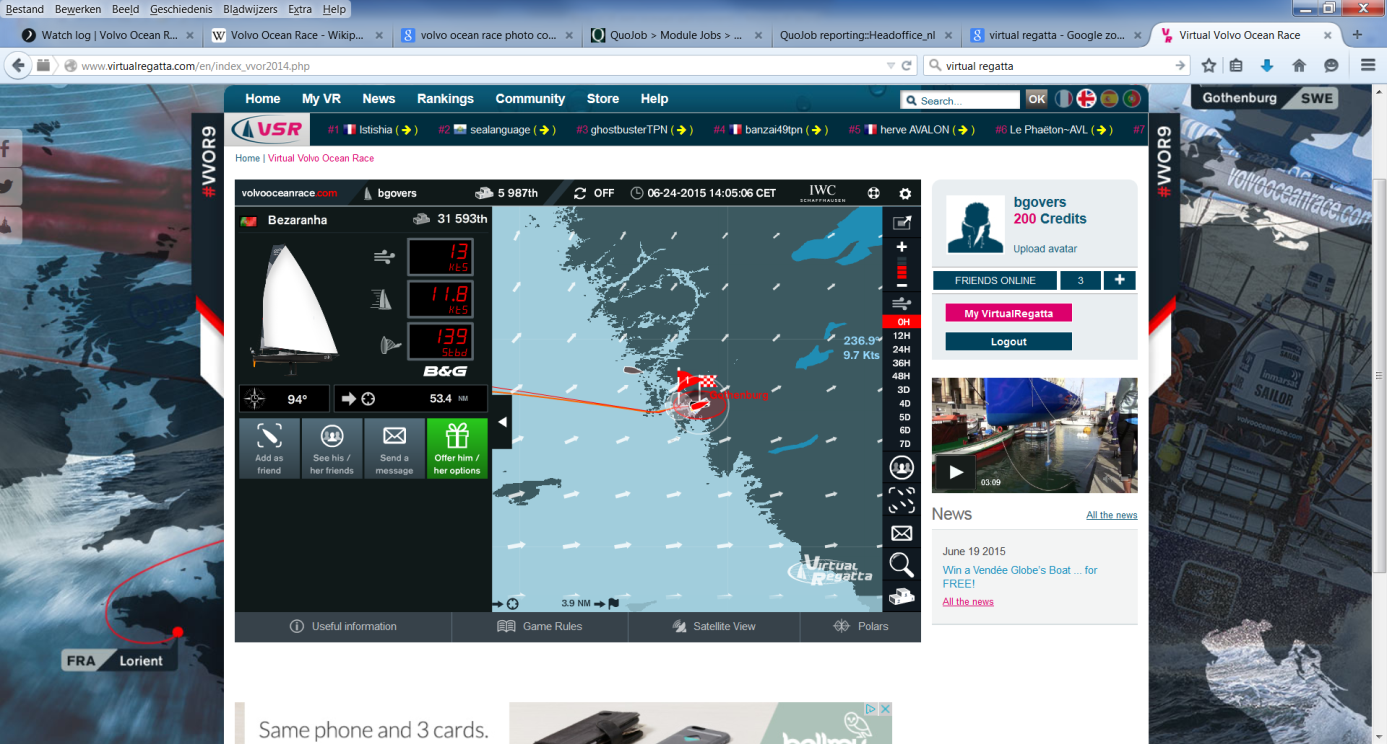Open friends view on map toolbar
This screenshot has width=1387, height=744.
[x=901, y=466]
